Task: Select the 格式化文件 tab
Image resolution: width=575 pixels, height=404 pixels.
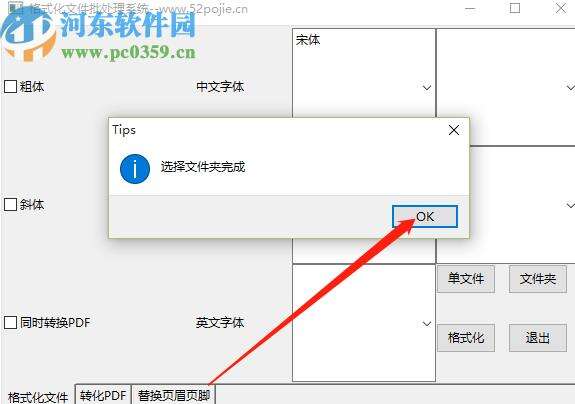Action: coord(38,397)
